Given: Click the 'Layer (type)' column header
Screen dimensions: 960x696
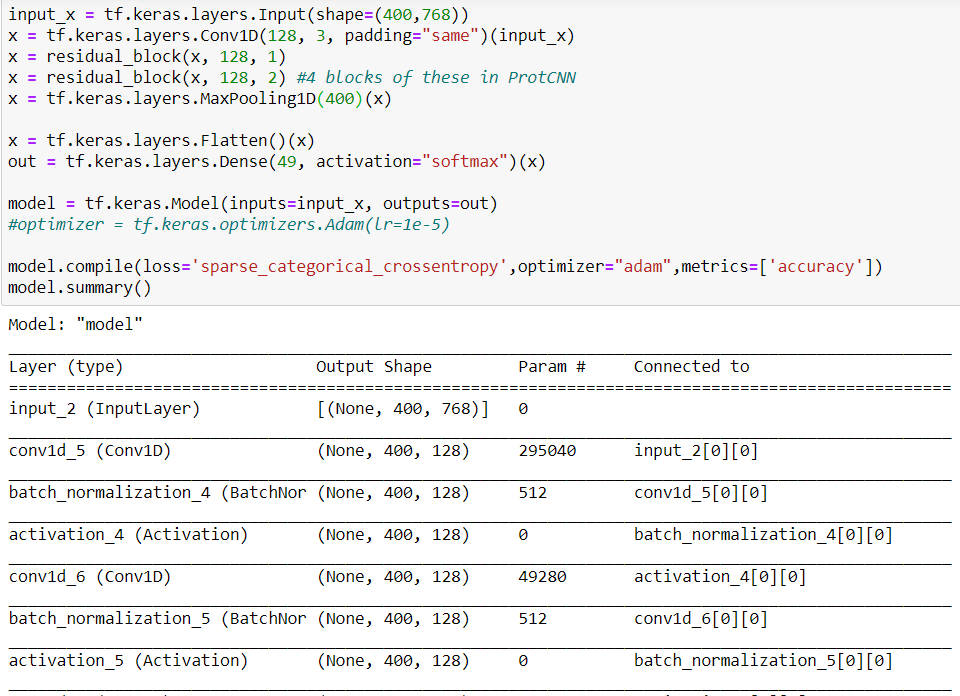Looking at the screenshot, I should (66, 367).
